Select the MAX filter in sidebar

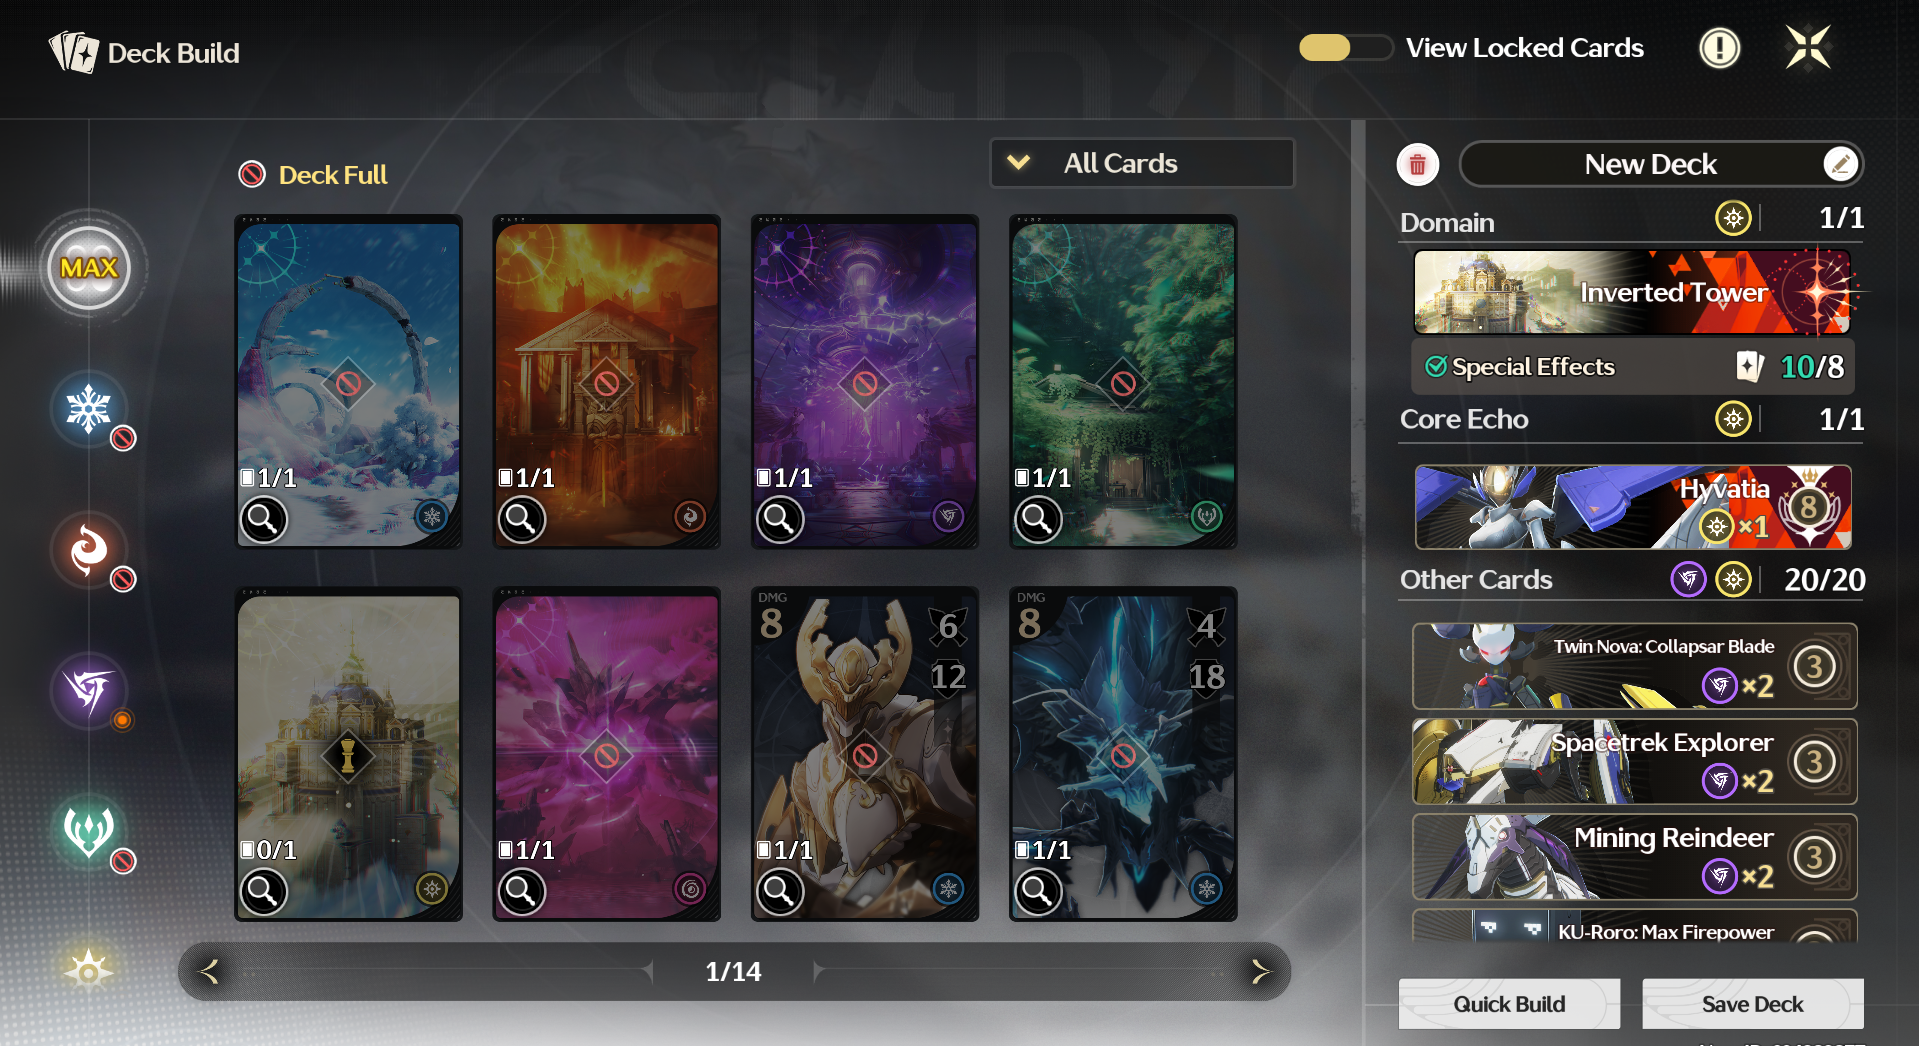[x=89, y=268]
